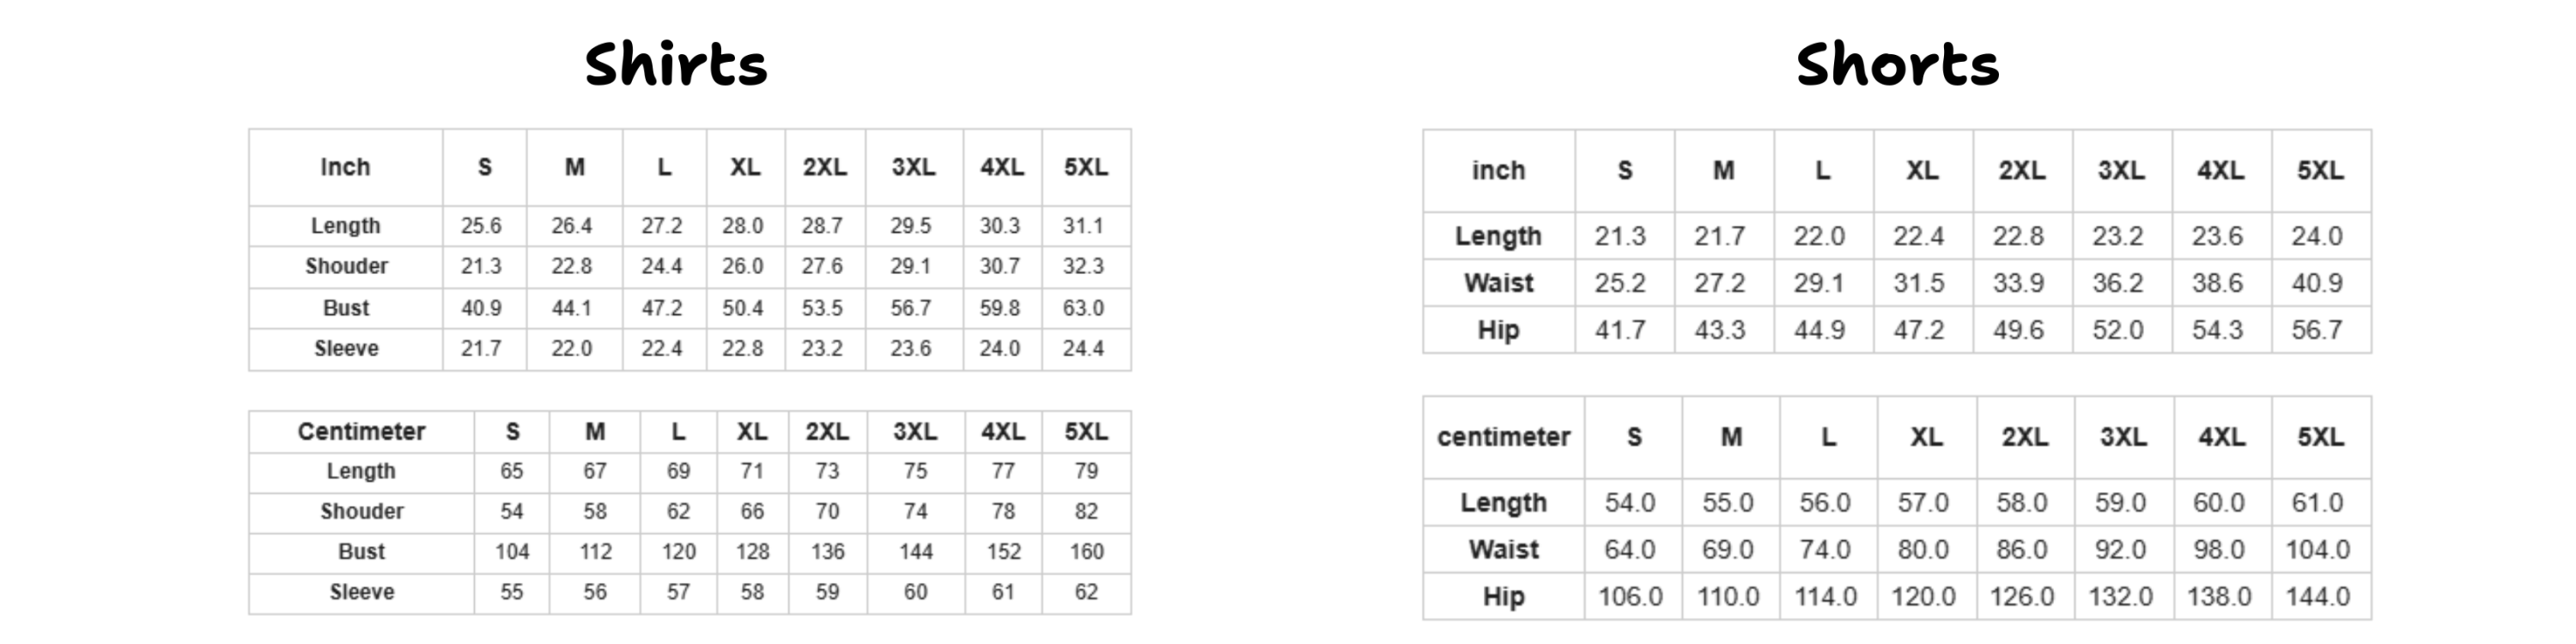Click the Shirts heading
This screenshot has height=644, width=2576.
point(676,64)
